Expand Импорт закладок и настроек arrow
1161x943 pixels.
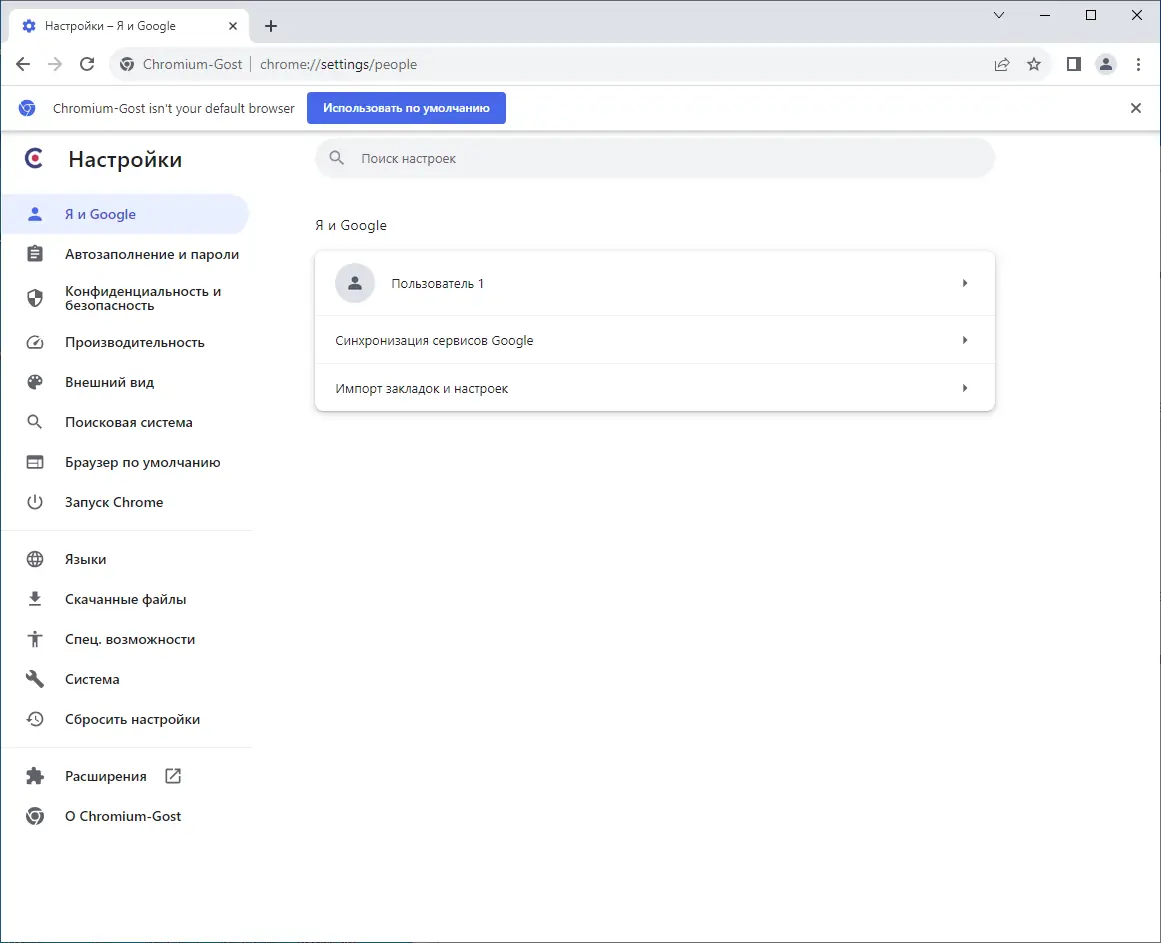point(965,388)
